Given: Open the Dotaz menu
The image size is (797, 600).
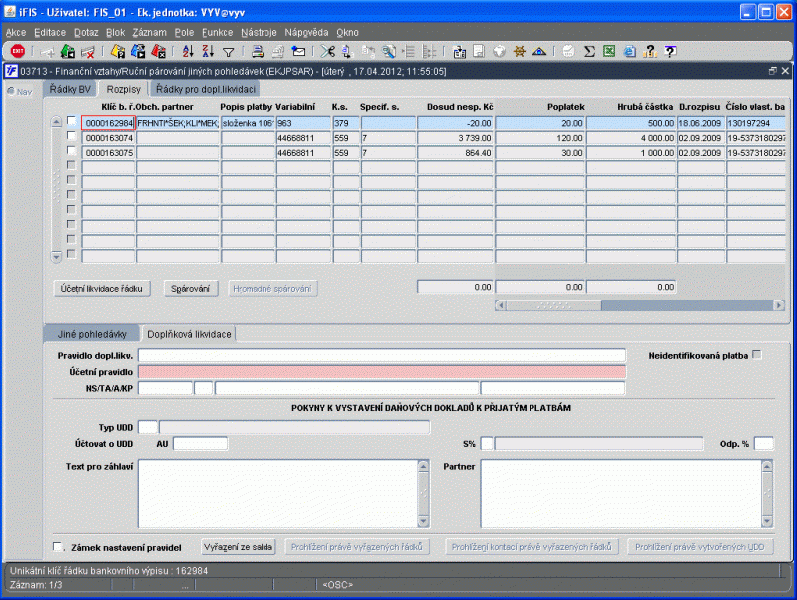Looking at the screenshot, I should (x=86, y=33).
